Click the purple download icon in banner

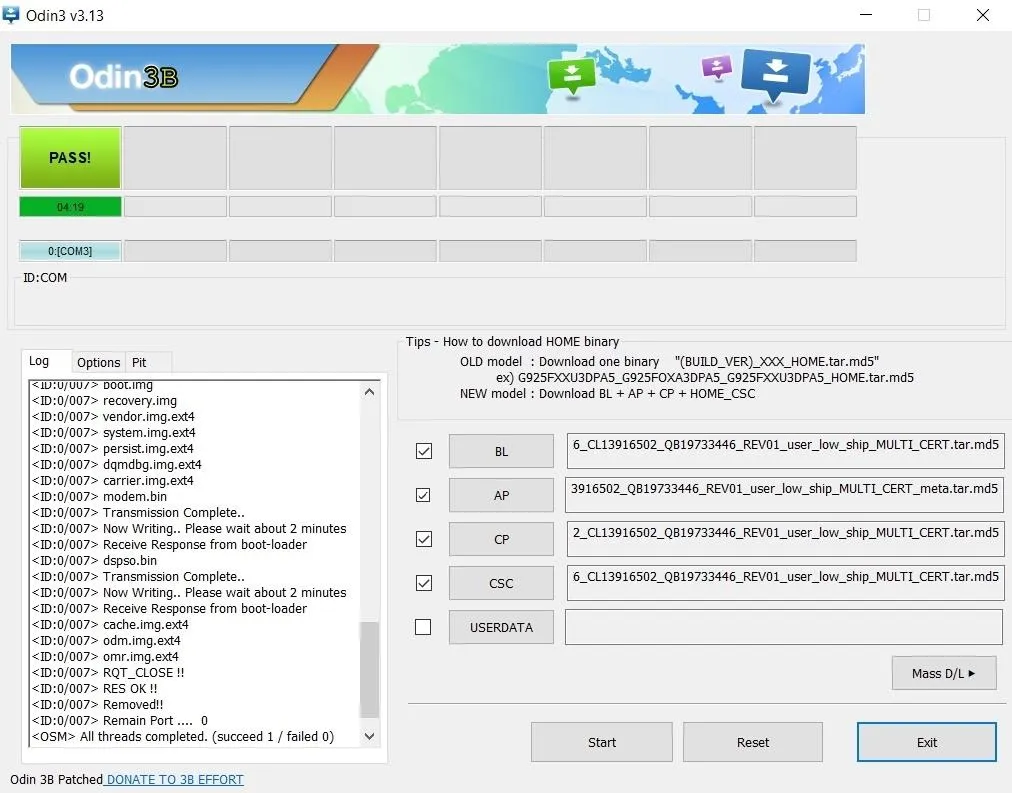[716, 67]
